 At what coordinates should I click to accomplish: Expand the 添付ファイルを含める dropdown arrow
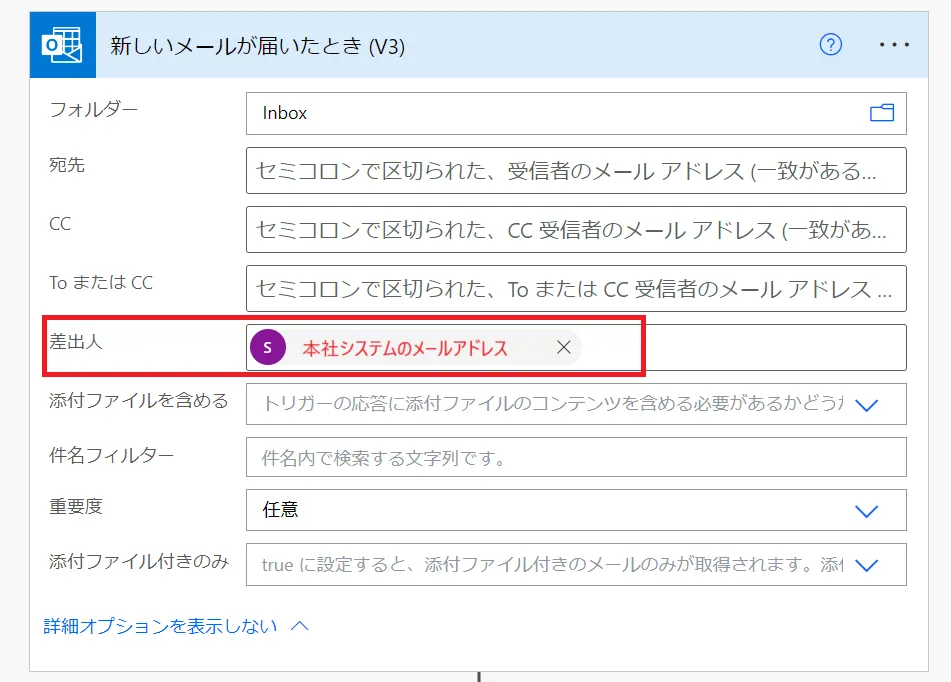[x=866, y=405]
